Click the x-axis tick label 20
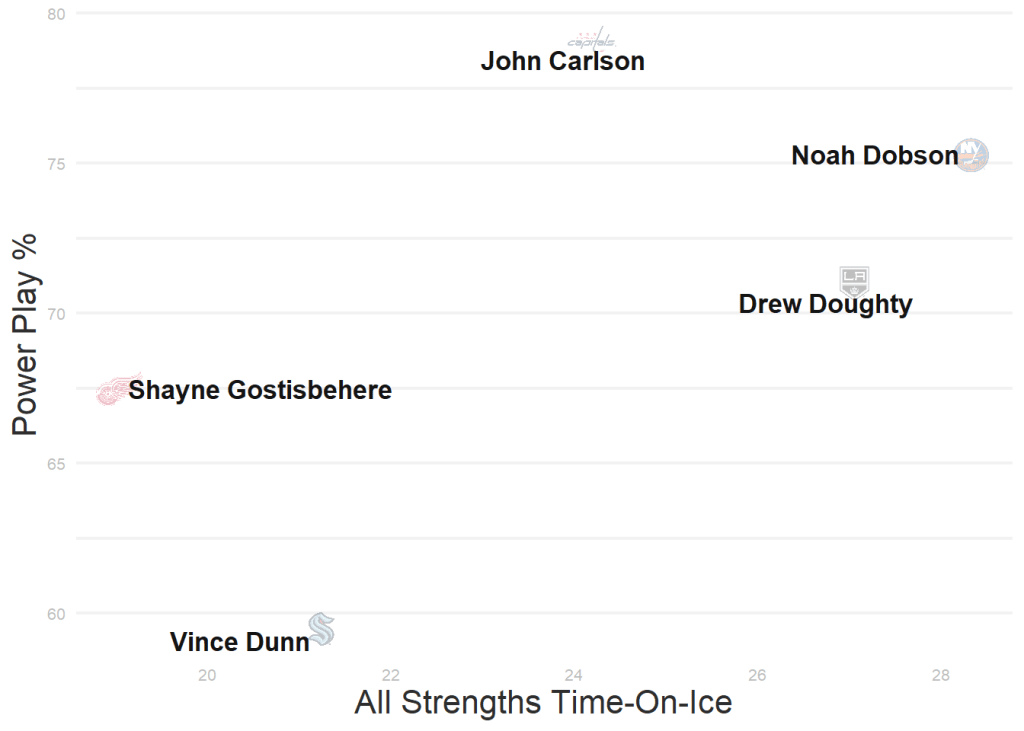1024x731 pixels. 207,675
